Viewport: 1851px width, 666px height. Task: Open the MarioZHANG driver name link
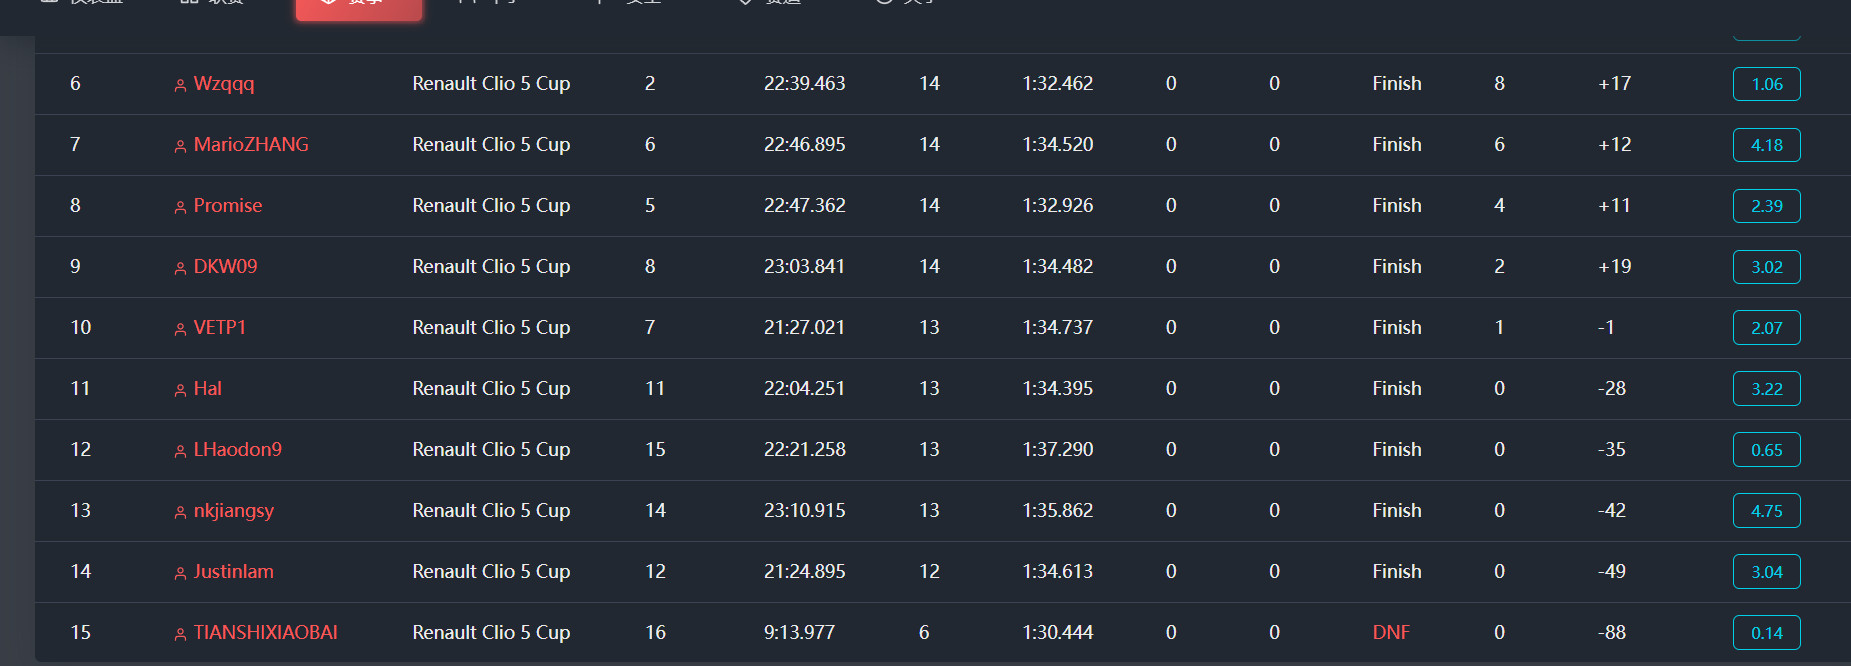[251, 144]
